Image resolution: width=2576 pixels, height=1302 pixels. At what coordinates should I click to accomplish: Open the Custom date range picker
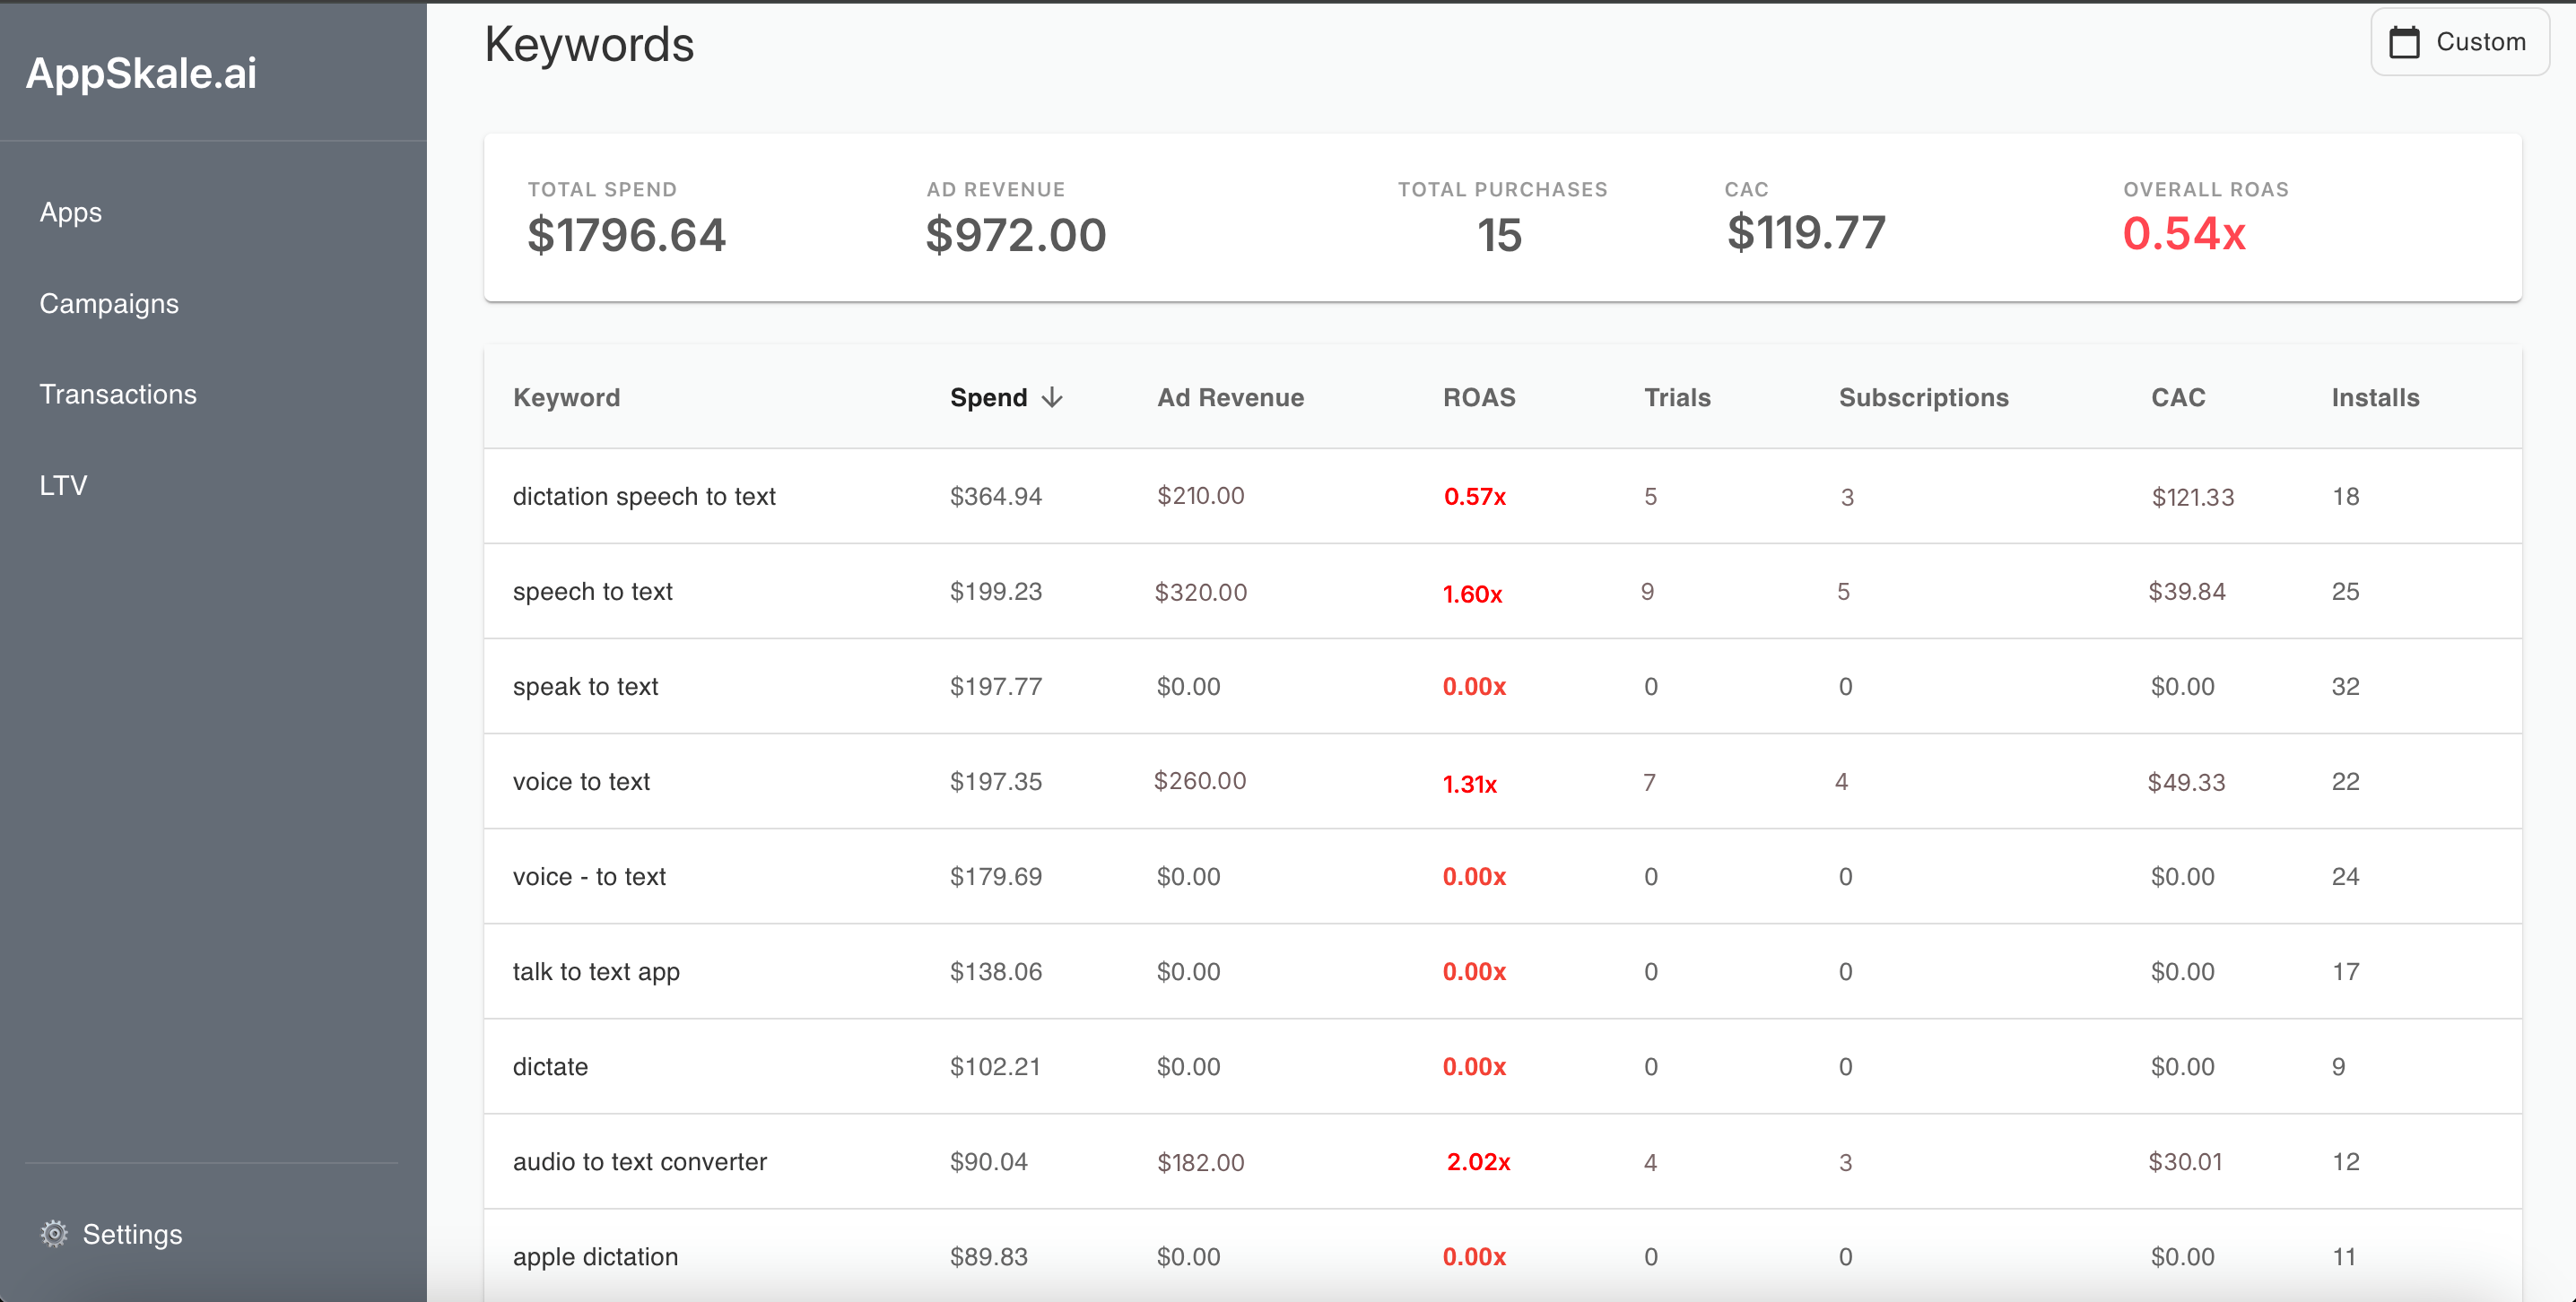coord(2459,41)
